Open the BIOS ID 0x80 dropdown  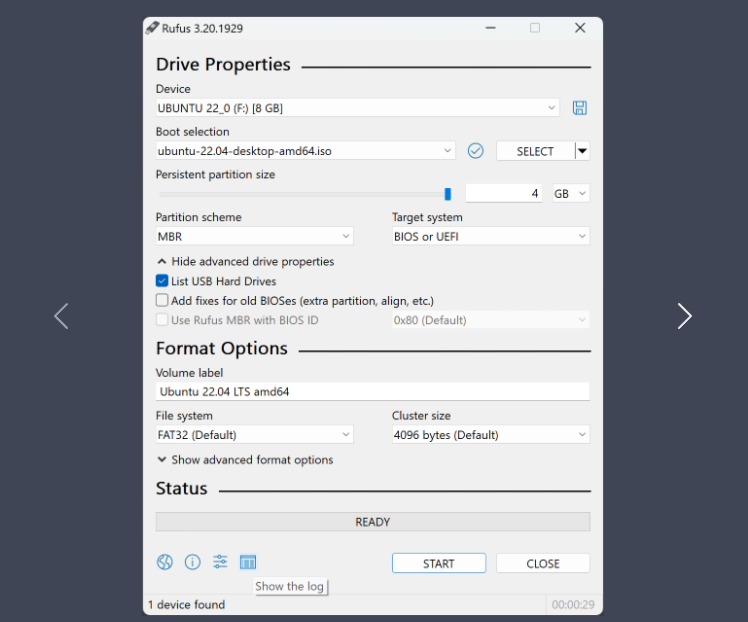pos(490,320)
